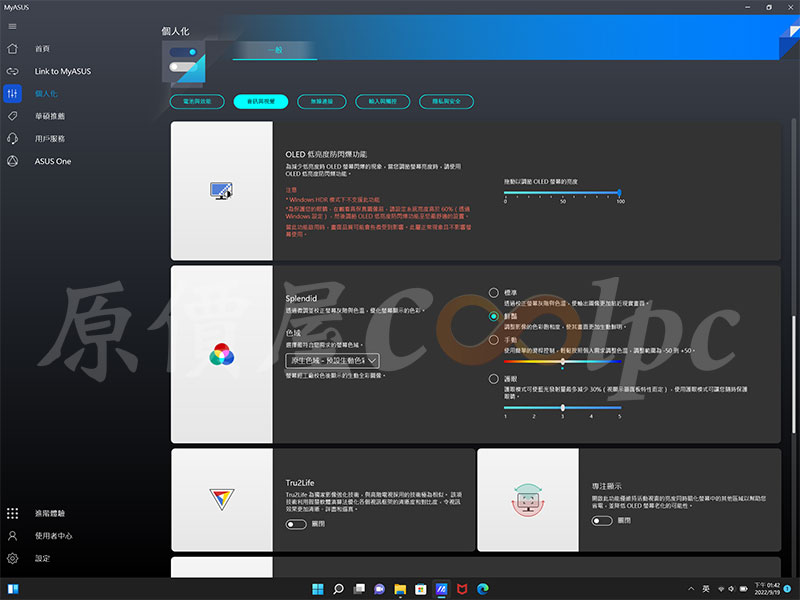Click the Tru2Life triangle logo tile
The height and width of the screenshot is (600, 800).
pyautogui.click(x=221, y=499)
